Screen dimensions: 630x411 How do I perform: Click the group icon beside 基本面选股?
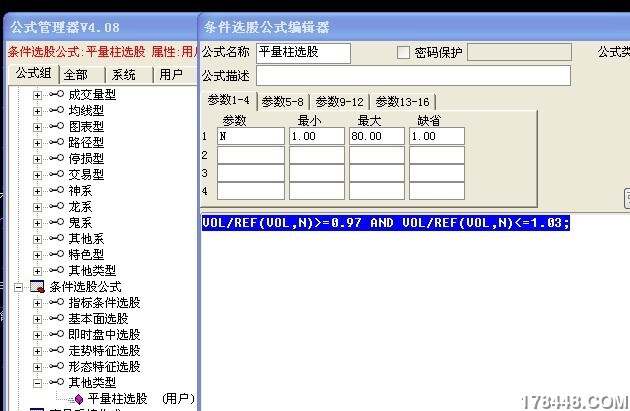coord(56,318)
